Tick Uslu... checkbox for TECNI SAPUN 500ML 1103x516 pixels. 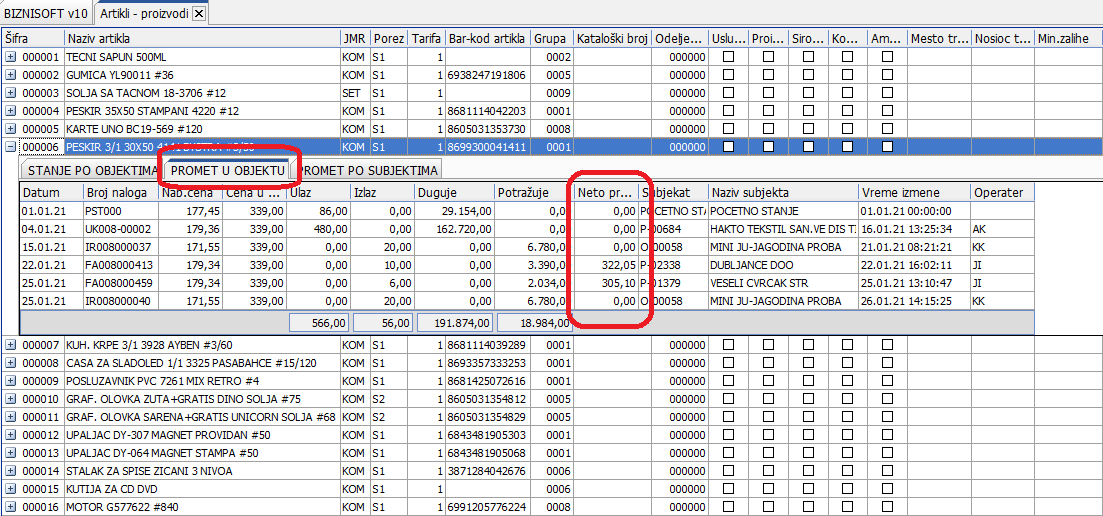tap(728, 56)
